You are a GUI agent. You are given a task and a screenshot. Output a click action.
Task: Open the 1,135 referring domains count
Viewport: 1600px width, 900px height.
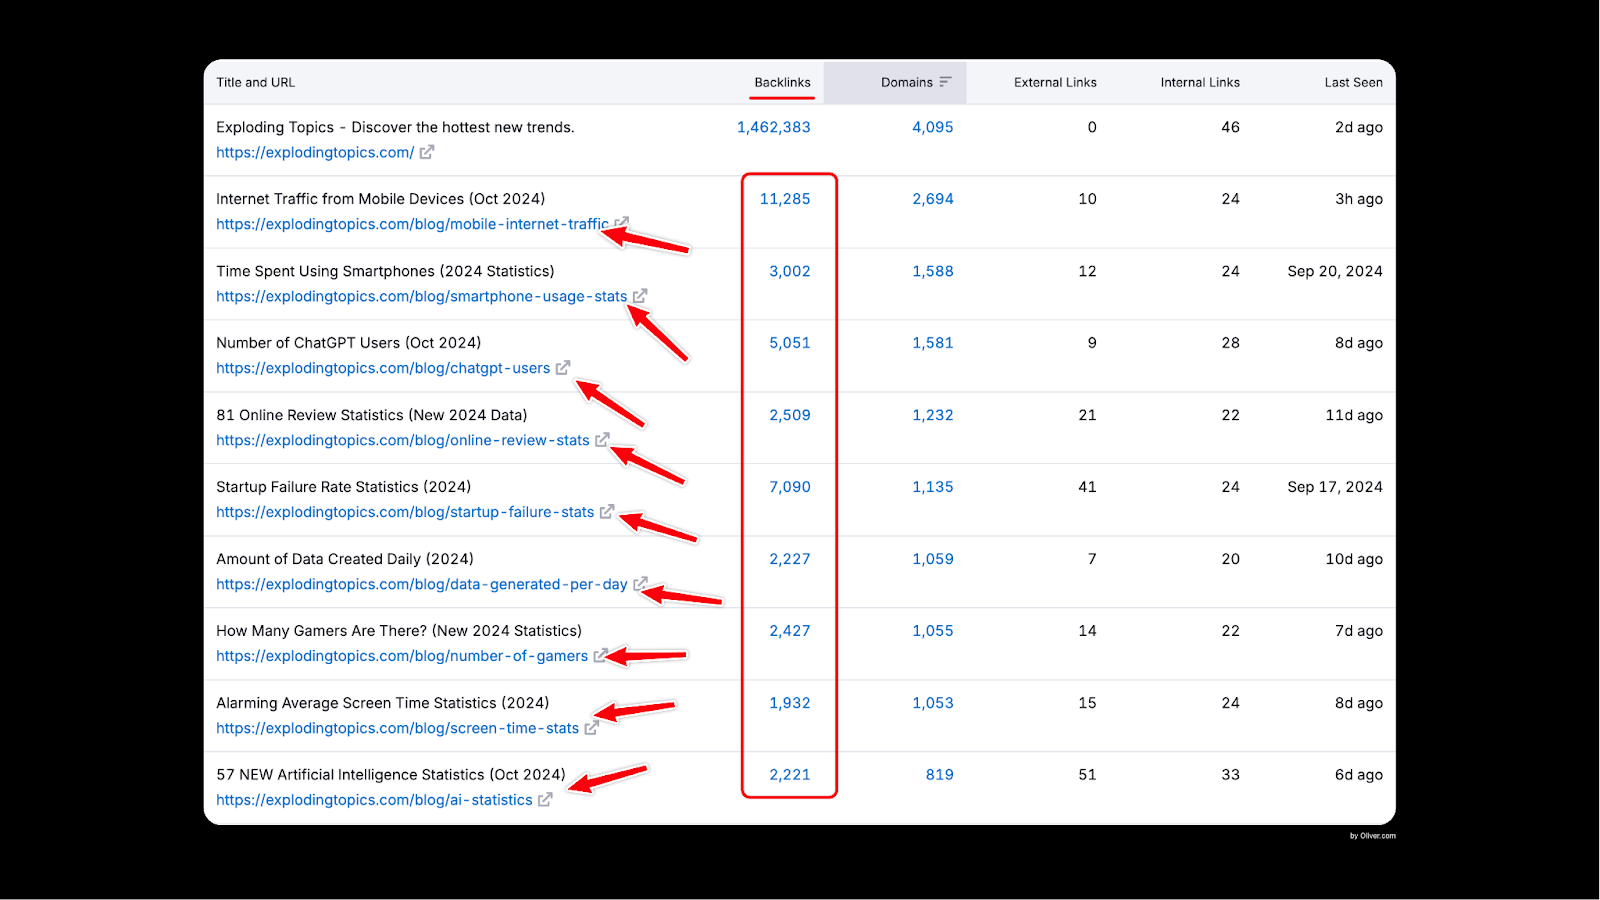(933, 487)
